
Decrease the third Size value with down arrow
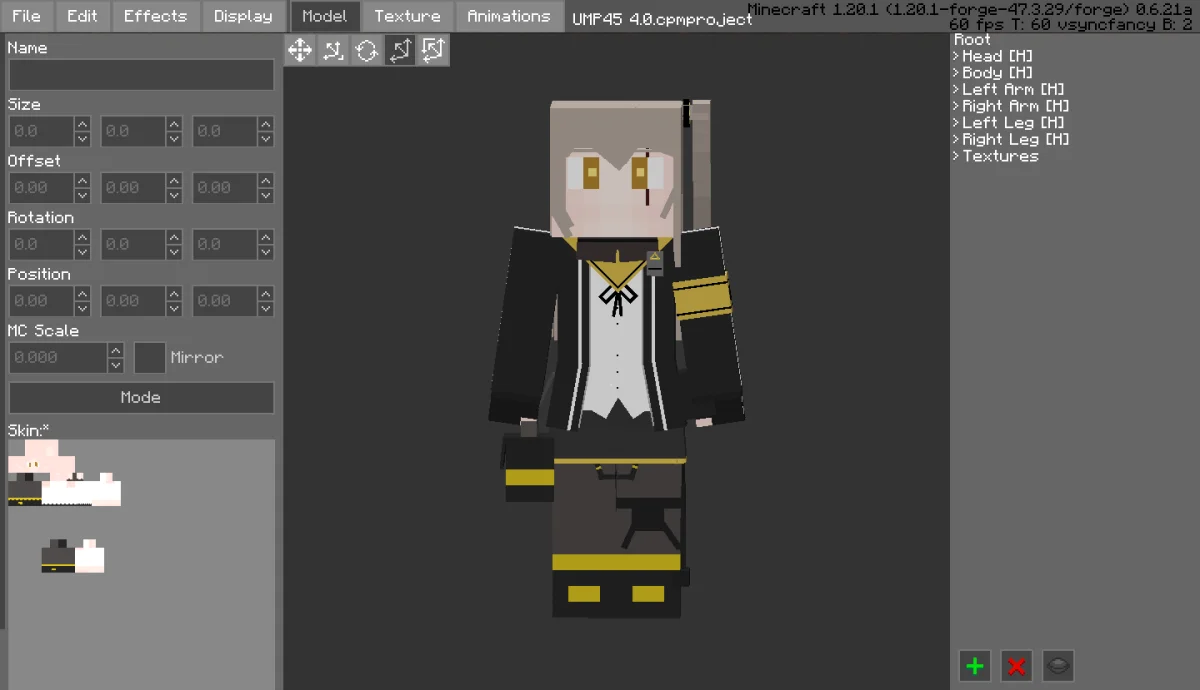(266, 139)
